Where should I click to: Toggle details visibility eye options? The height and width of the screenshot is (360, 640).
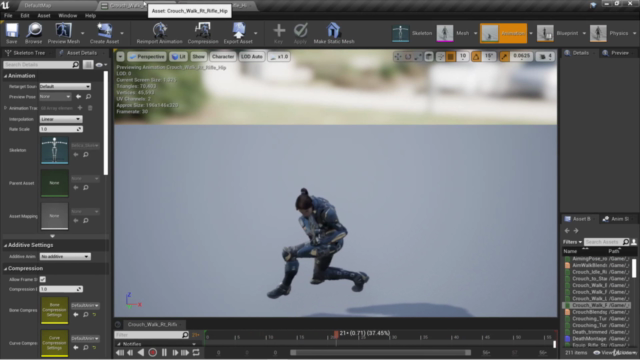[101, 64]
